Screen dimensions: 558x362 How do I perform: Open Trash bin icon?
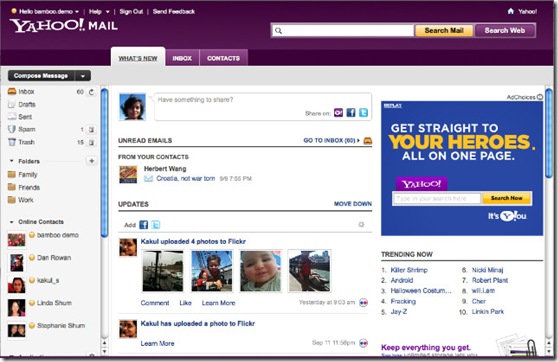point(12,142)
